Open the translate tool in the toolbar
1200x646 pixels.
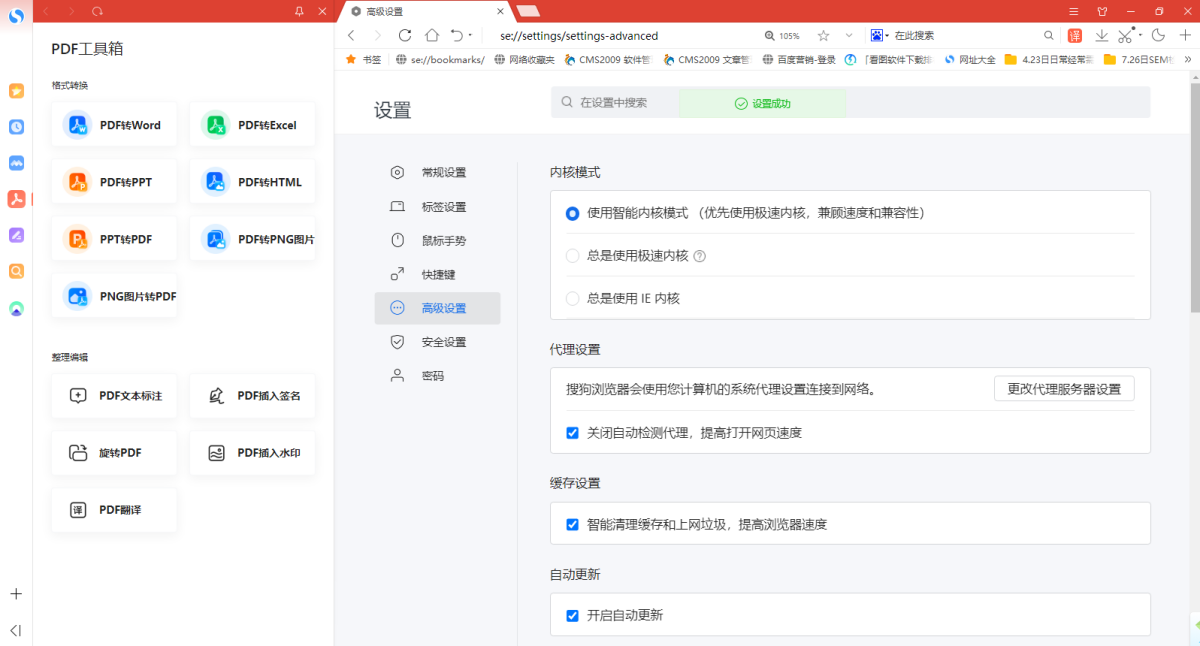tap(1075, 35)
